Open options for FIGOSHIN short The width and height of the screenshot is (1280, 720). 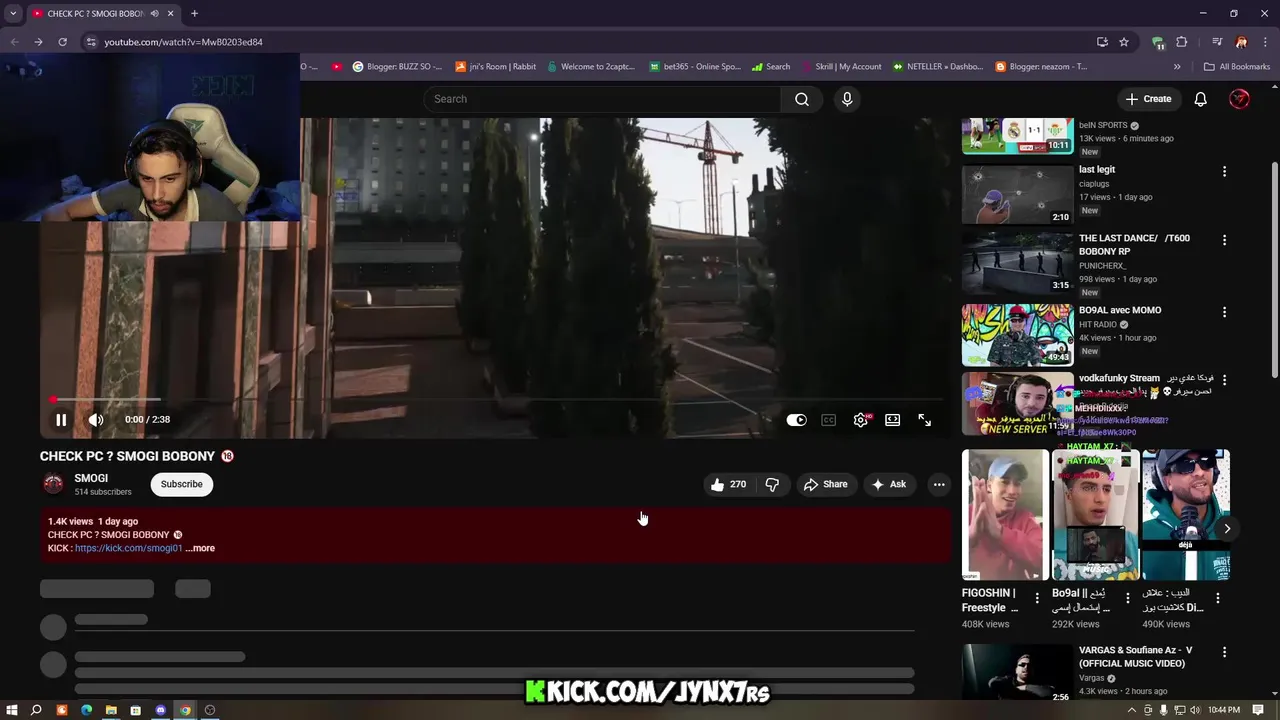[1036, 598]
